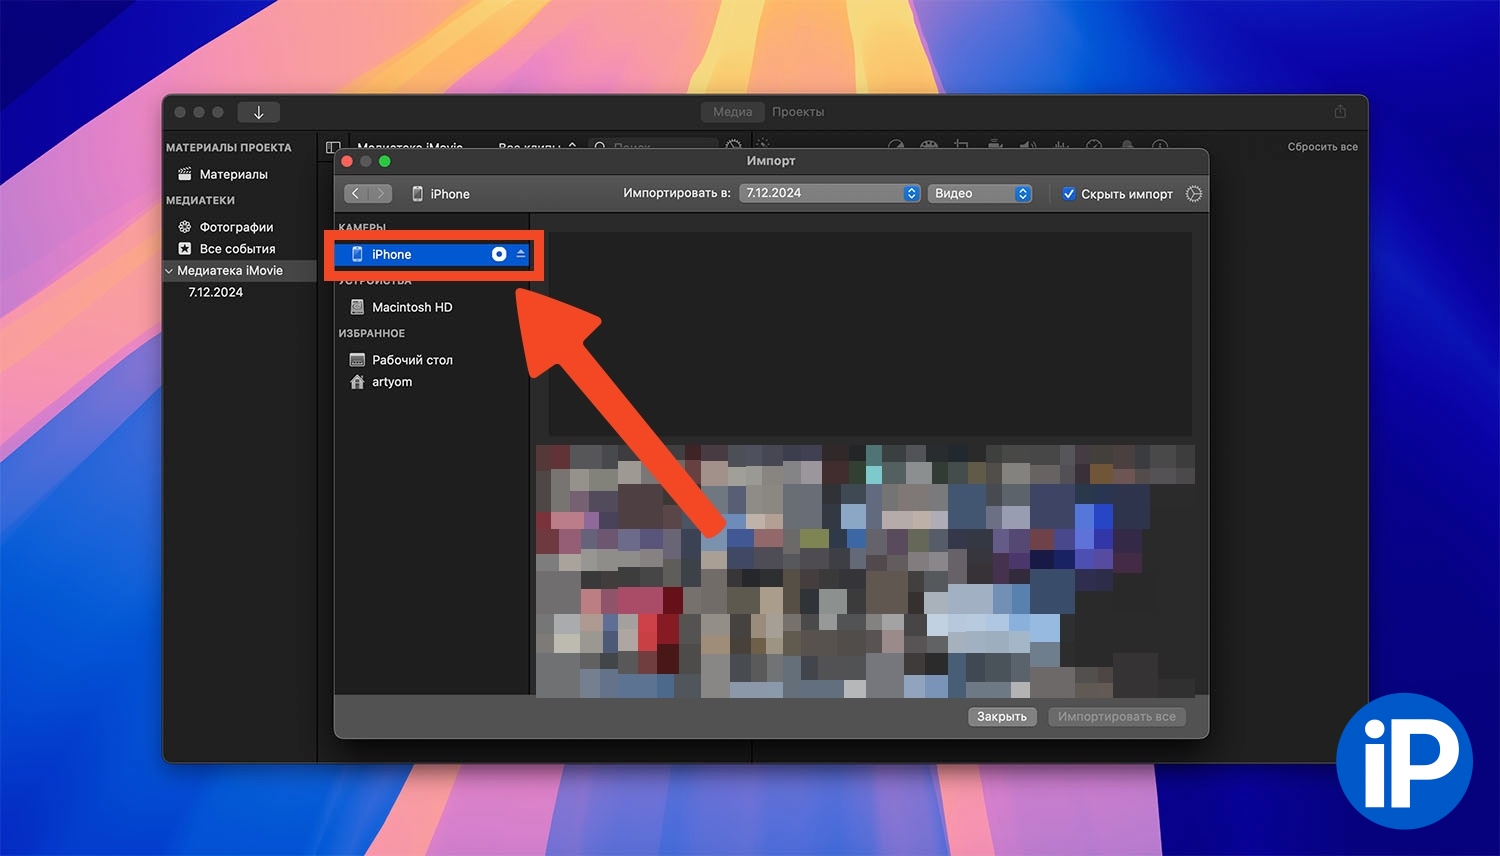Viewport: 1500px width, 856px height.
Task: Collapse the Медиатека iMovie chevron
Action: (169, 271)
